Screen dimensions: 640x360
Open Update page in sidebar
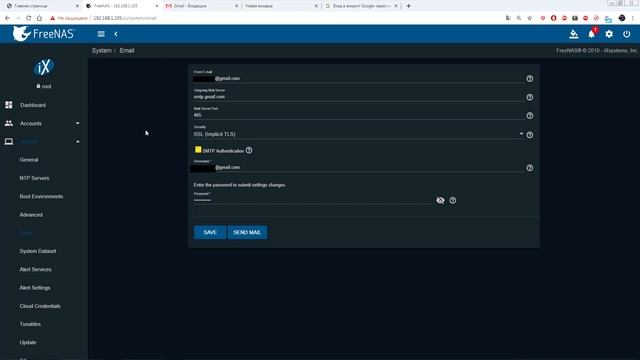28,342
